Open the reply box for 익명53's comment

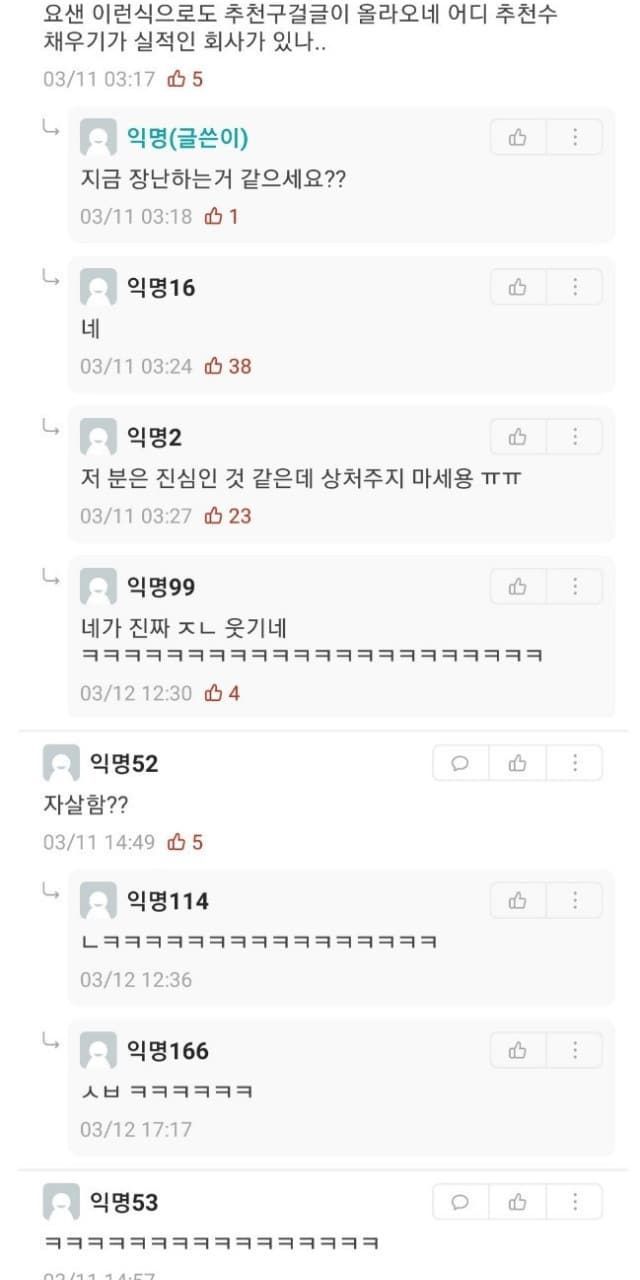pos(460,1202)
